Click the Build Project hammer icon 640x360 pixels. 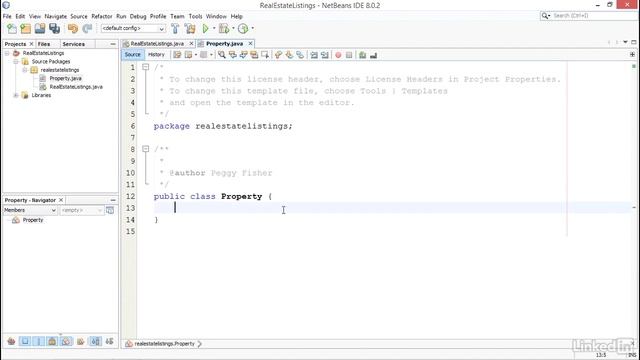175,29
